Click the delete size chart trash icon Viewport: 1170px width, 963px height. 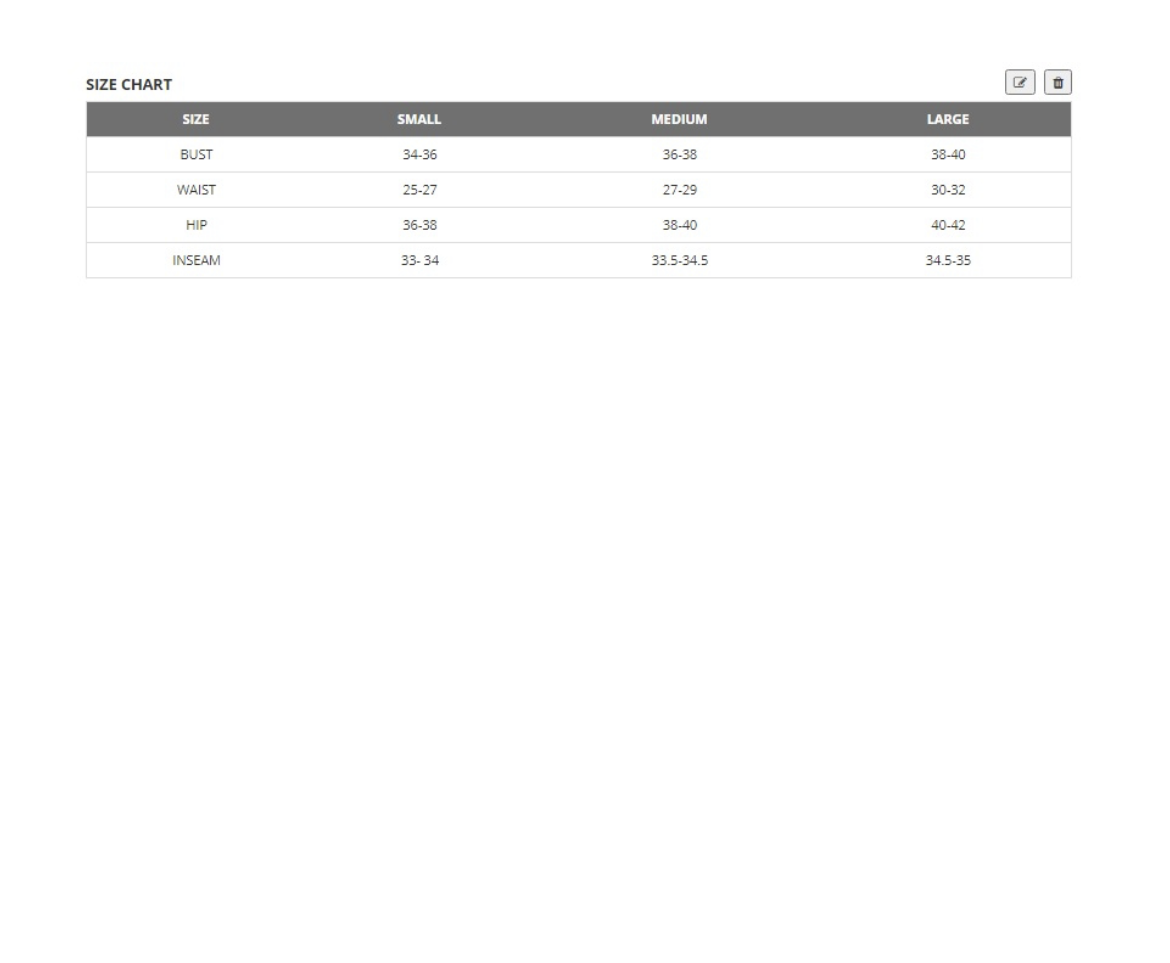pos(1057,83)
